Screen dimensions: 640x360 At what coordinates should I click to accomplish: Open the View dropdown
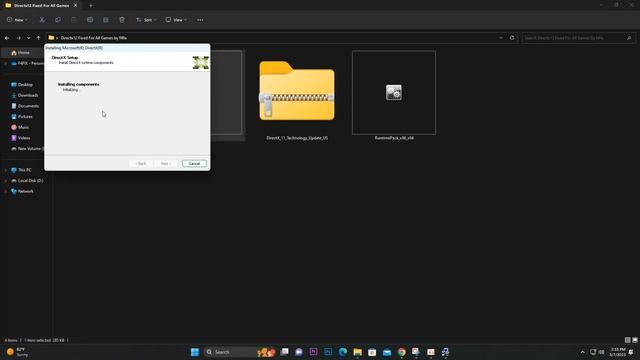coord(176,20)
